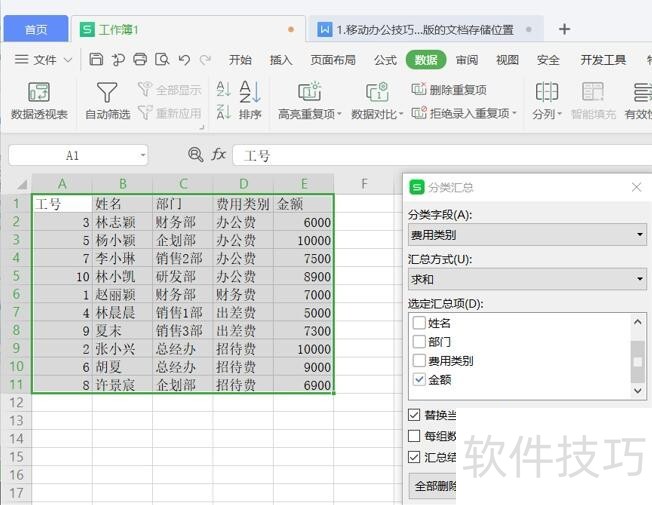The height and width of the screenshot is (505, 652).
Task: Click the 费用类别 header cell
Action: pyautogui.click(x=243, y=204)
